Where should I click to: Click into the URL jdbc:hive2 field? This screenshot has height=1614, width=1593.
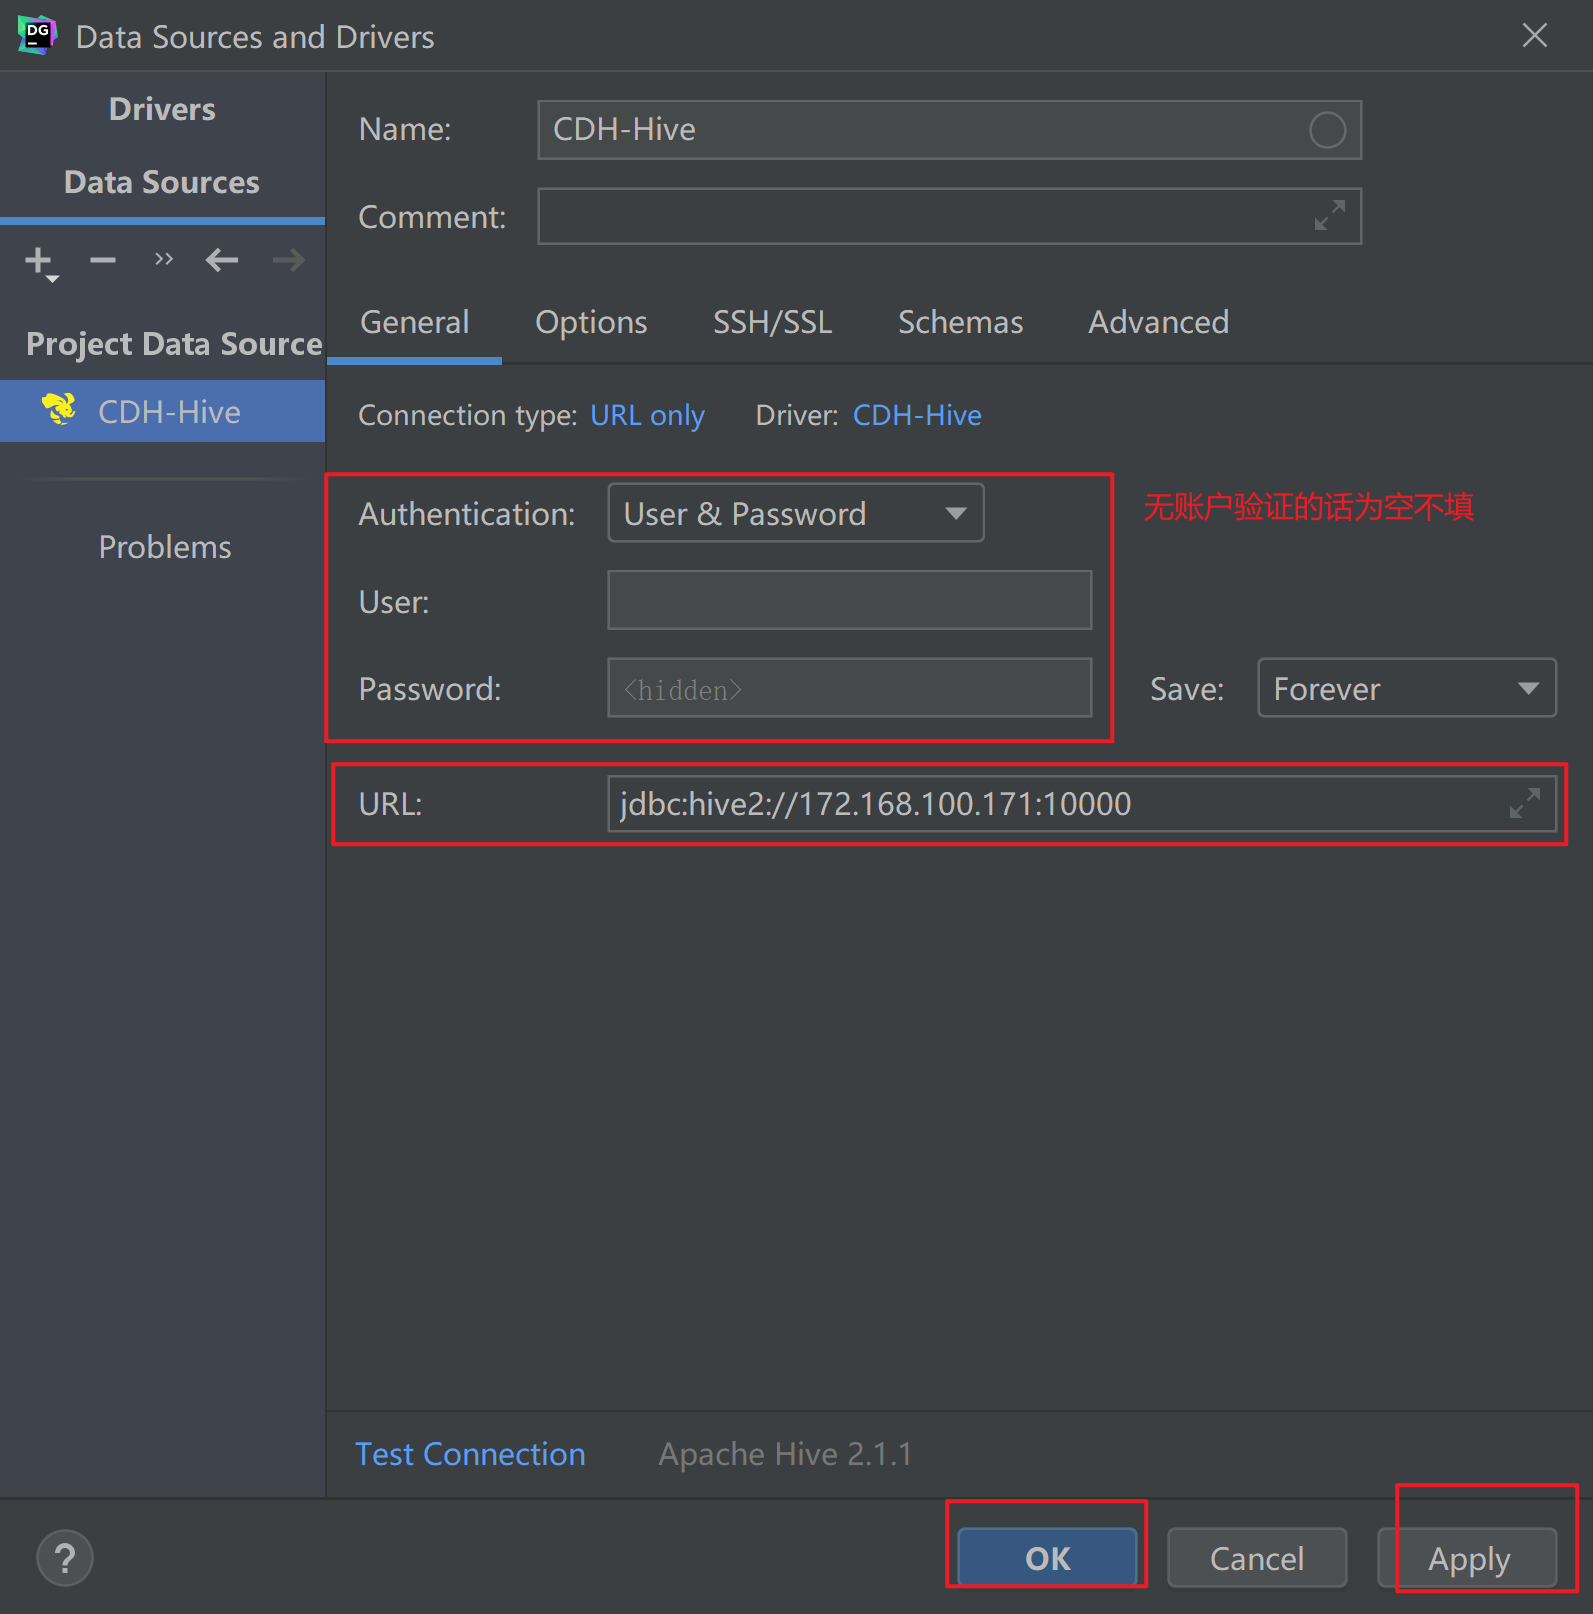tap(1081, 803)
